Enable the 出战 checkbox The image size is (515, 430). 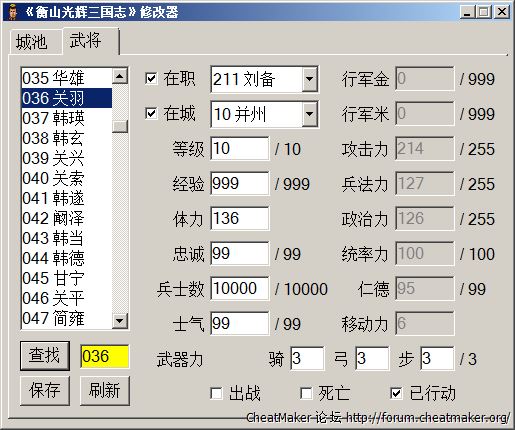point(217,393)
